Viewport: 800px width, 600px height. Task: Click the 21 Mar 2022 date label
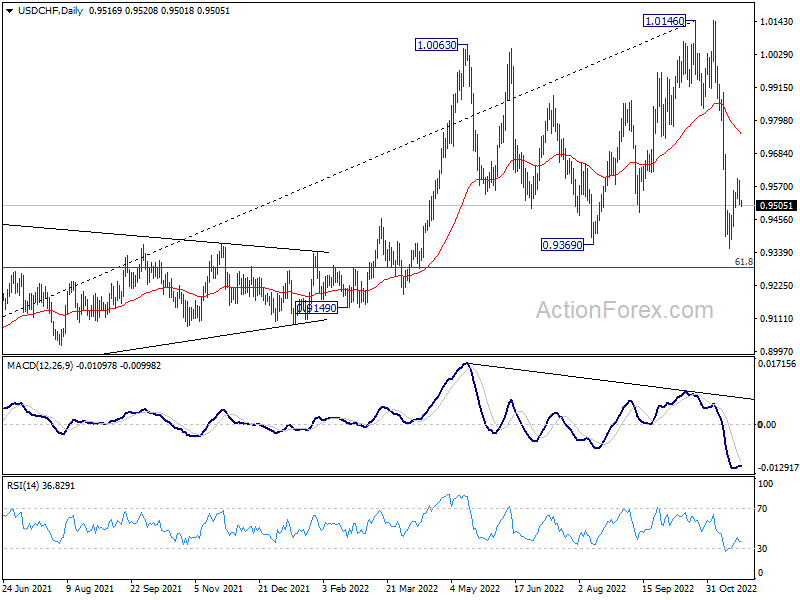click(x=412, y=589)
